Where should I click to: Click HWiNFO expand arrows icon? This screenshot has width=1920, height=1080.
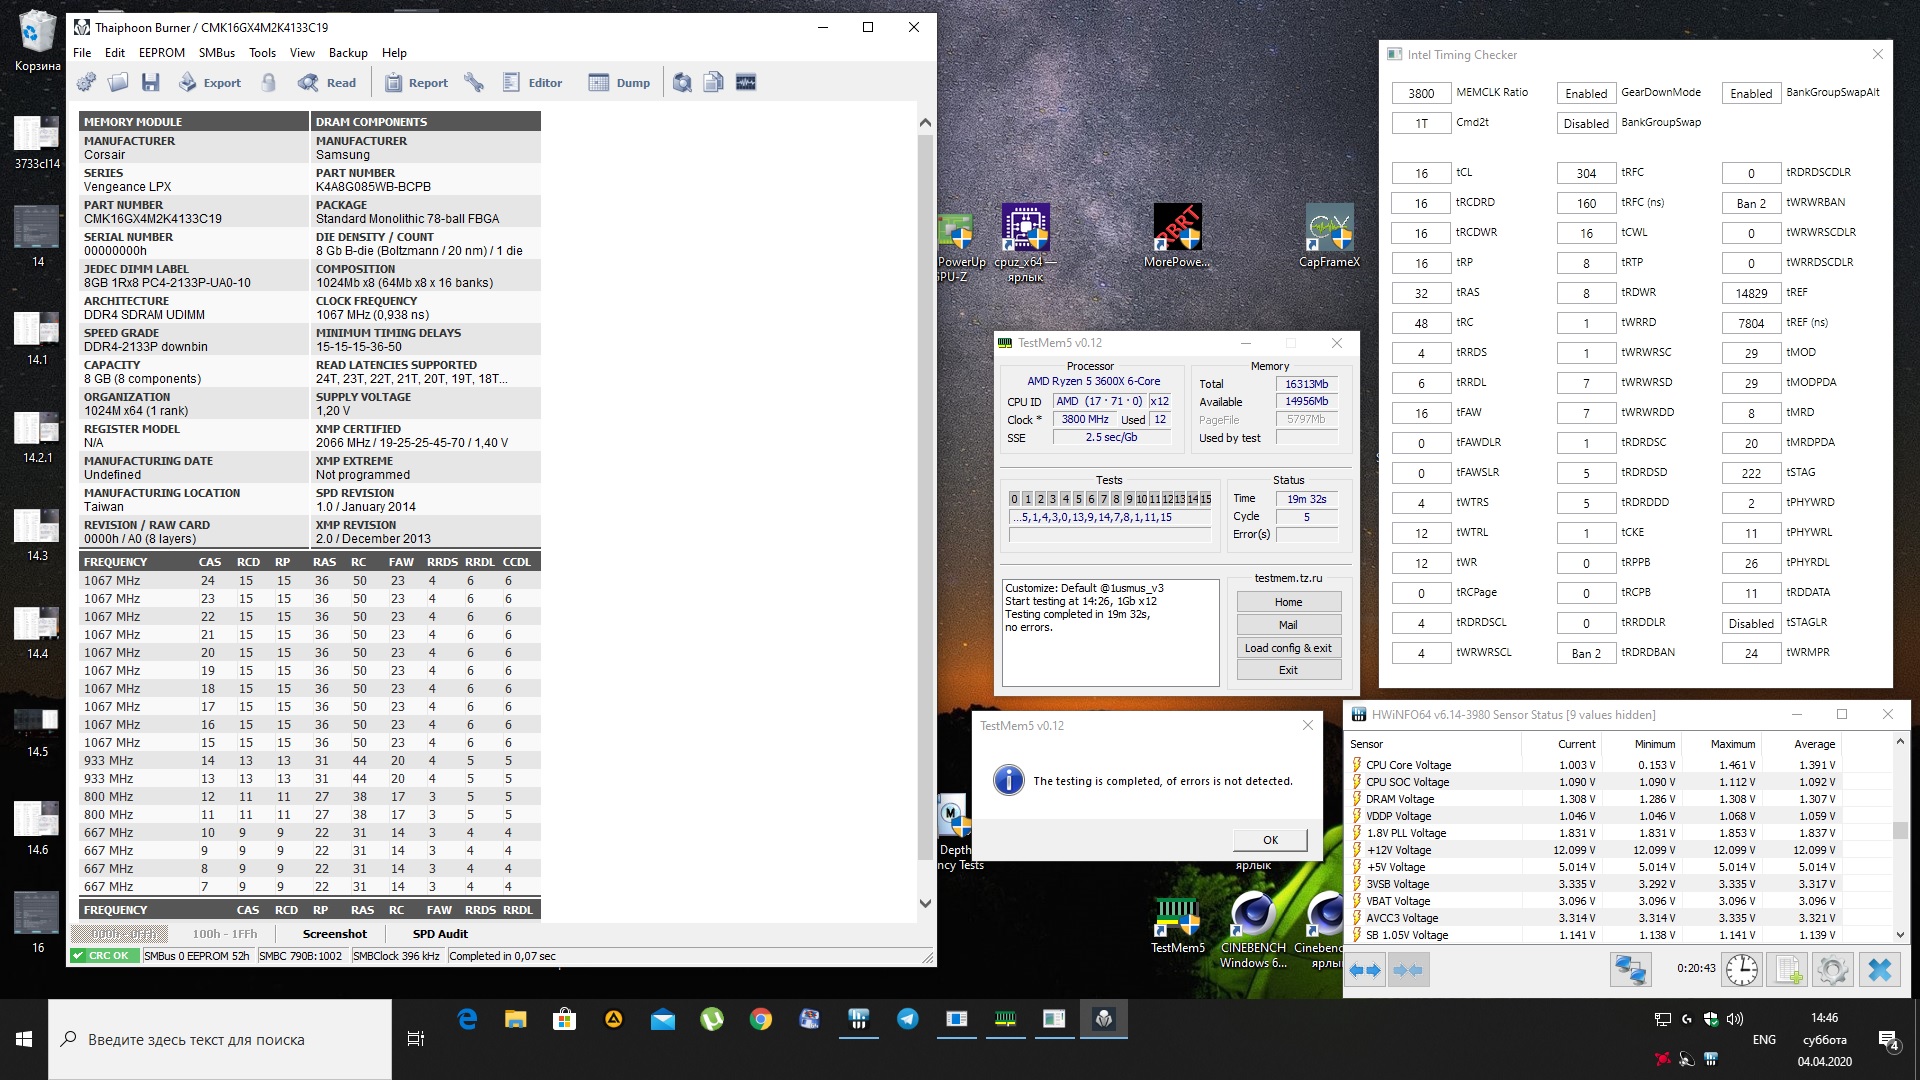click(1365, 969)
